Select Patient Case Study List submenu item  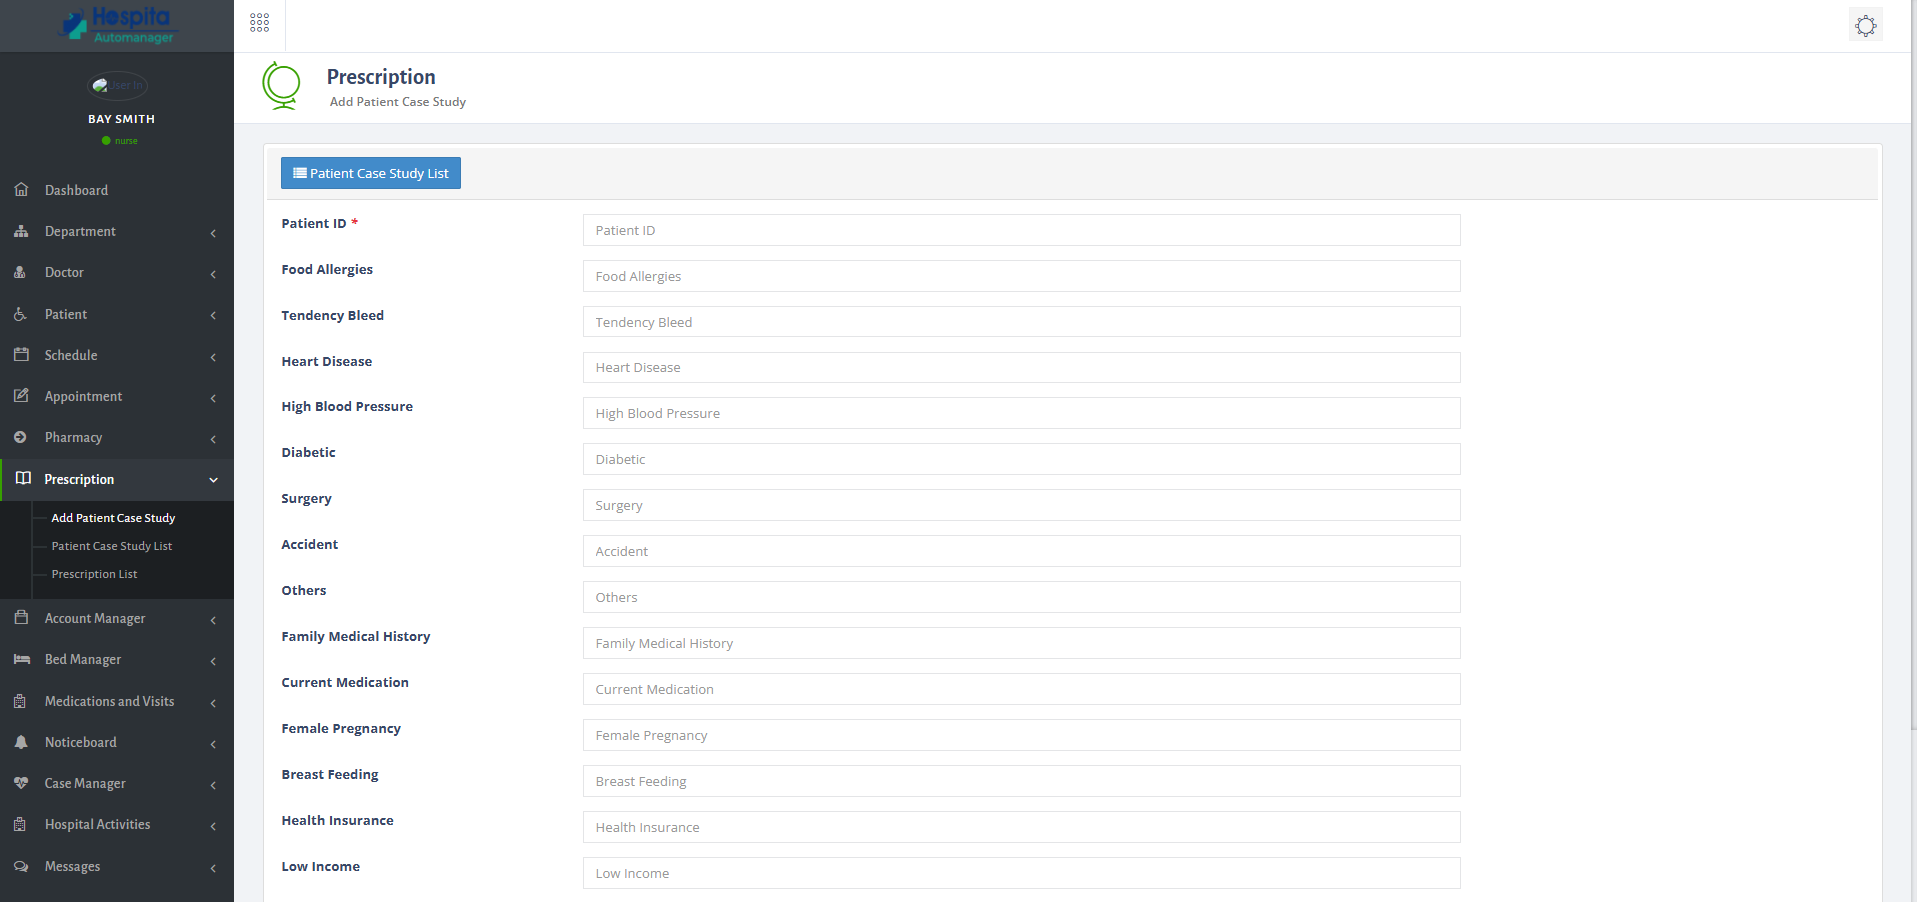click(x=110, y=546)
